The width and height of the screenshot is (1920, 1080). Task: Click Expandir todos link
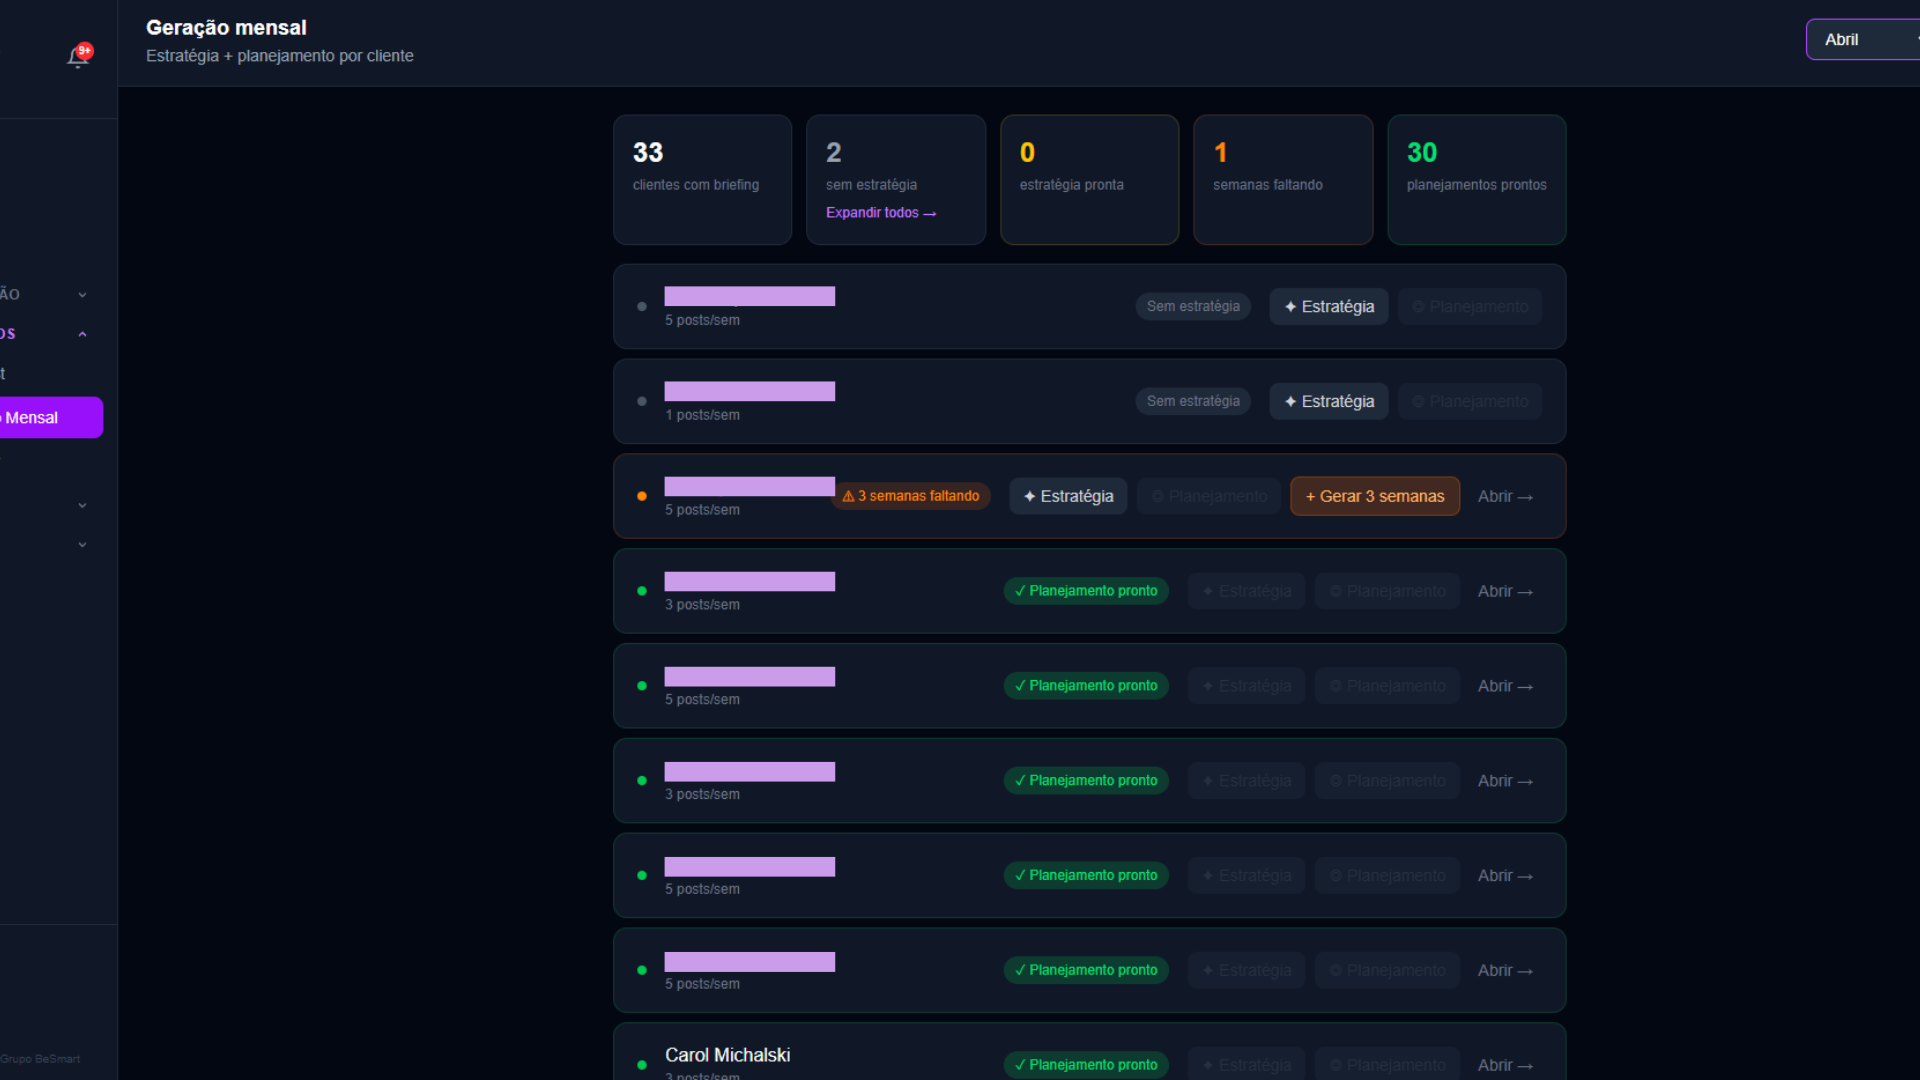[x=880, y=213]
